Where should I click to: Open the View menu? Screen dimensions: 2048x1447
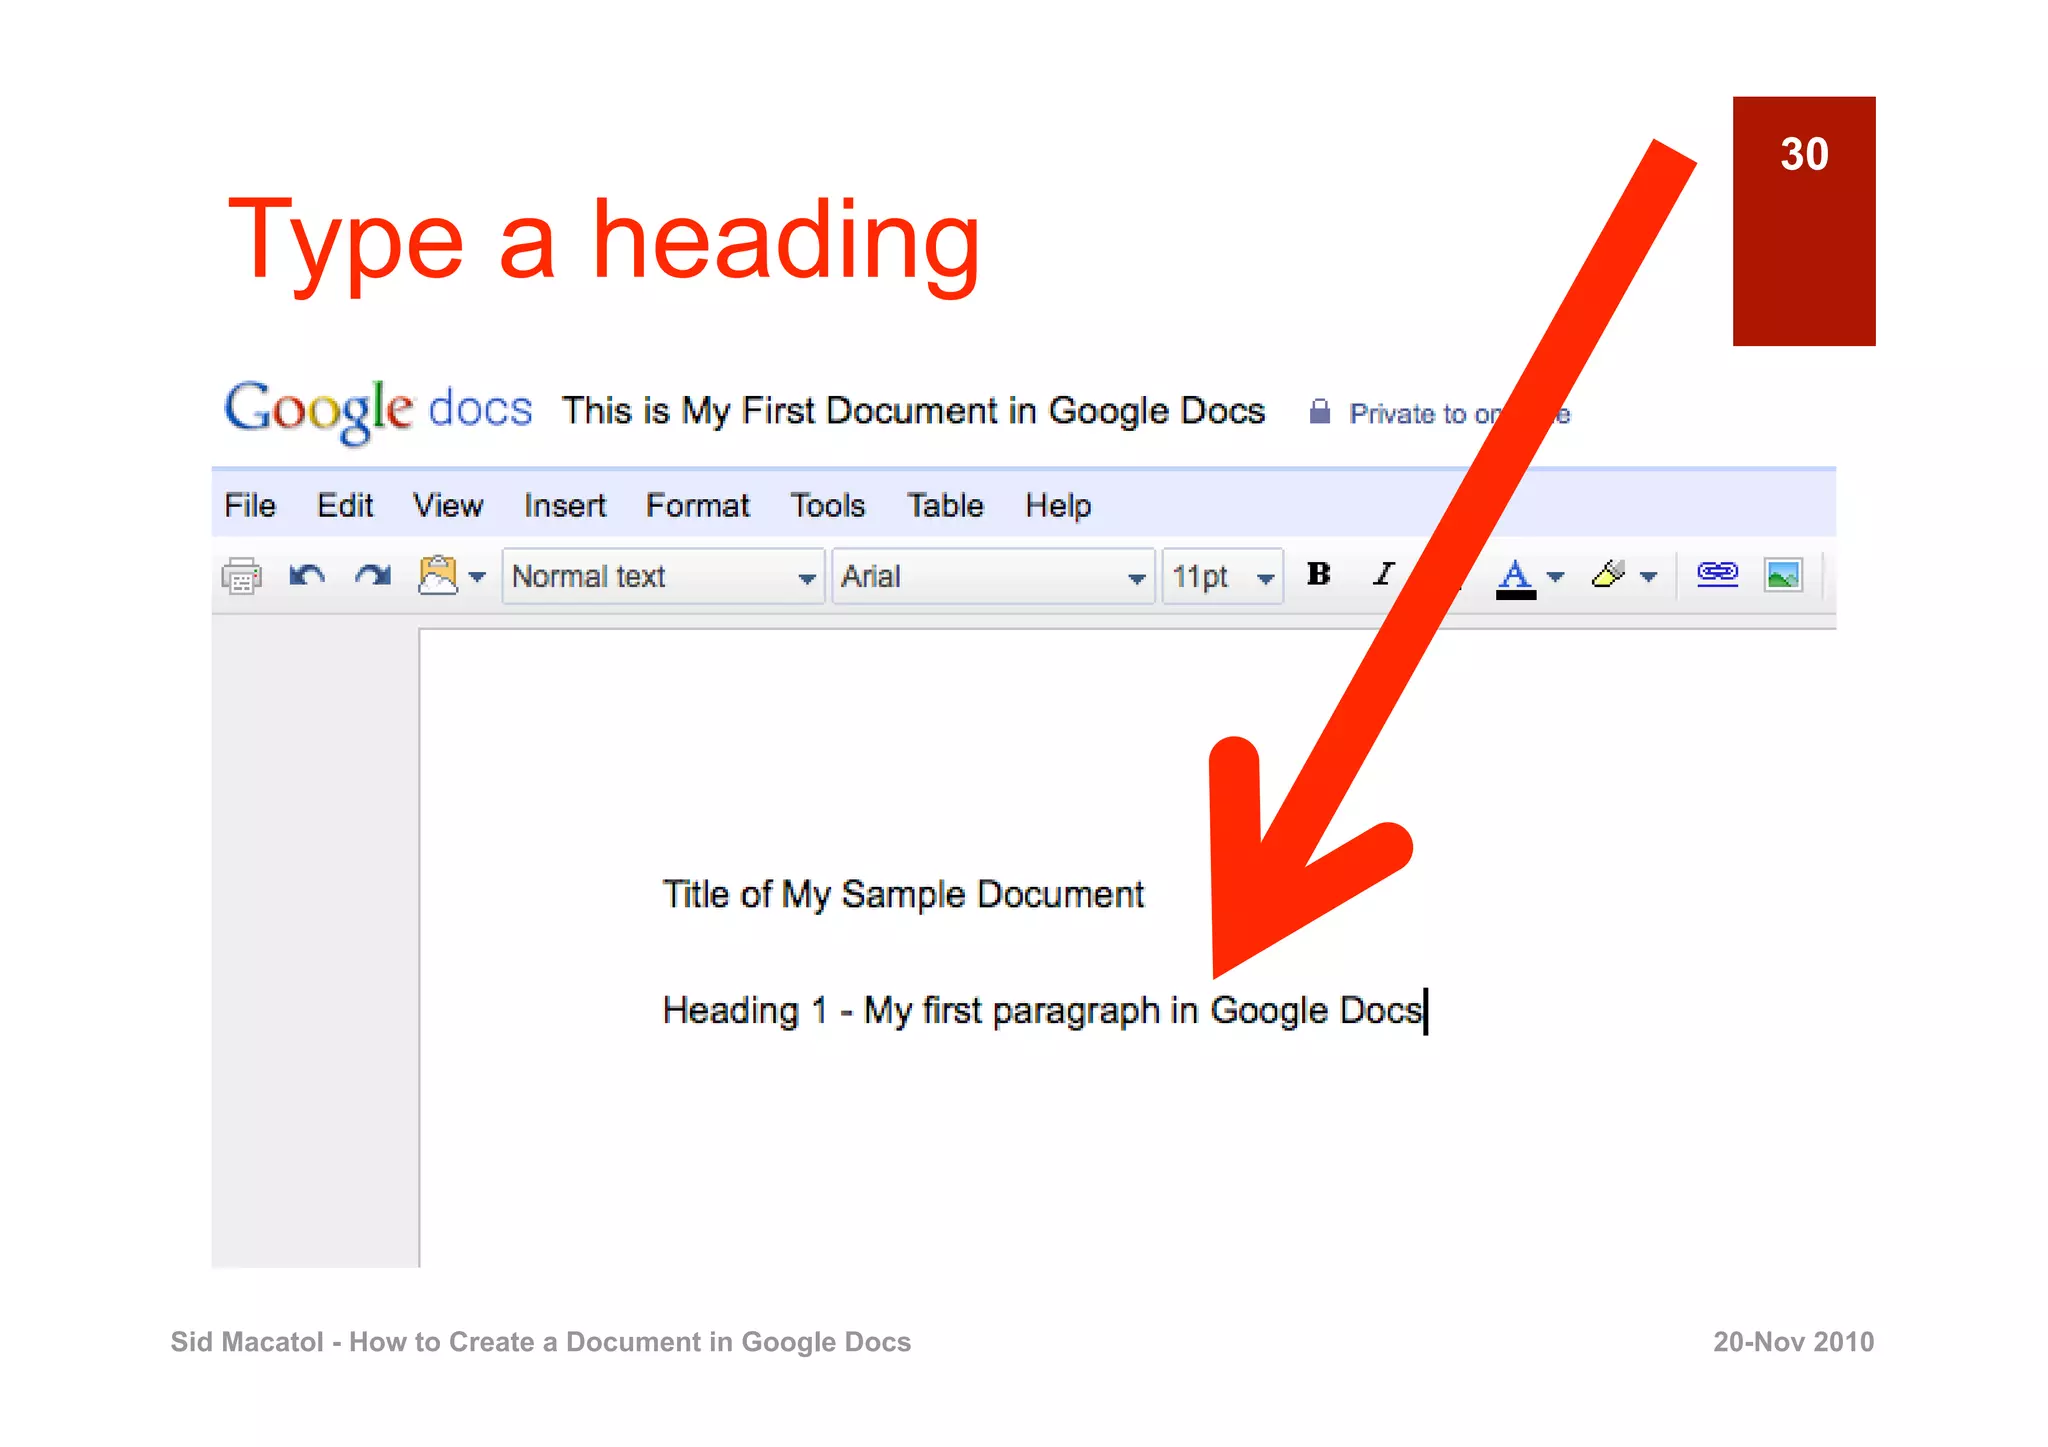(x=448, y=505)
